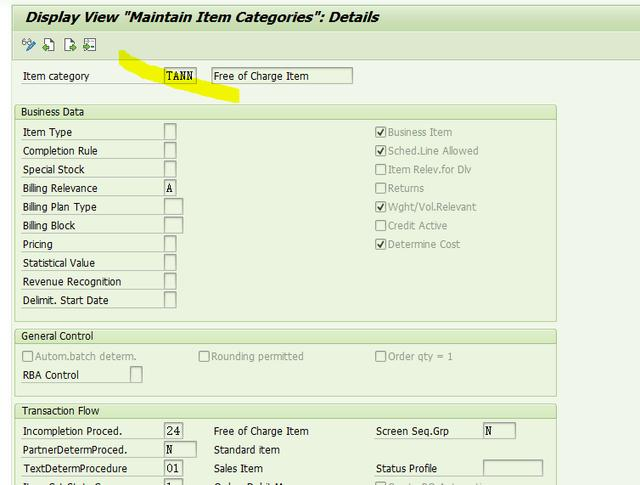Click the TextDetermProcedure field
Image resolution: width=640 pixels, height=485 pixels.
click(x=173, y=468)
